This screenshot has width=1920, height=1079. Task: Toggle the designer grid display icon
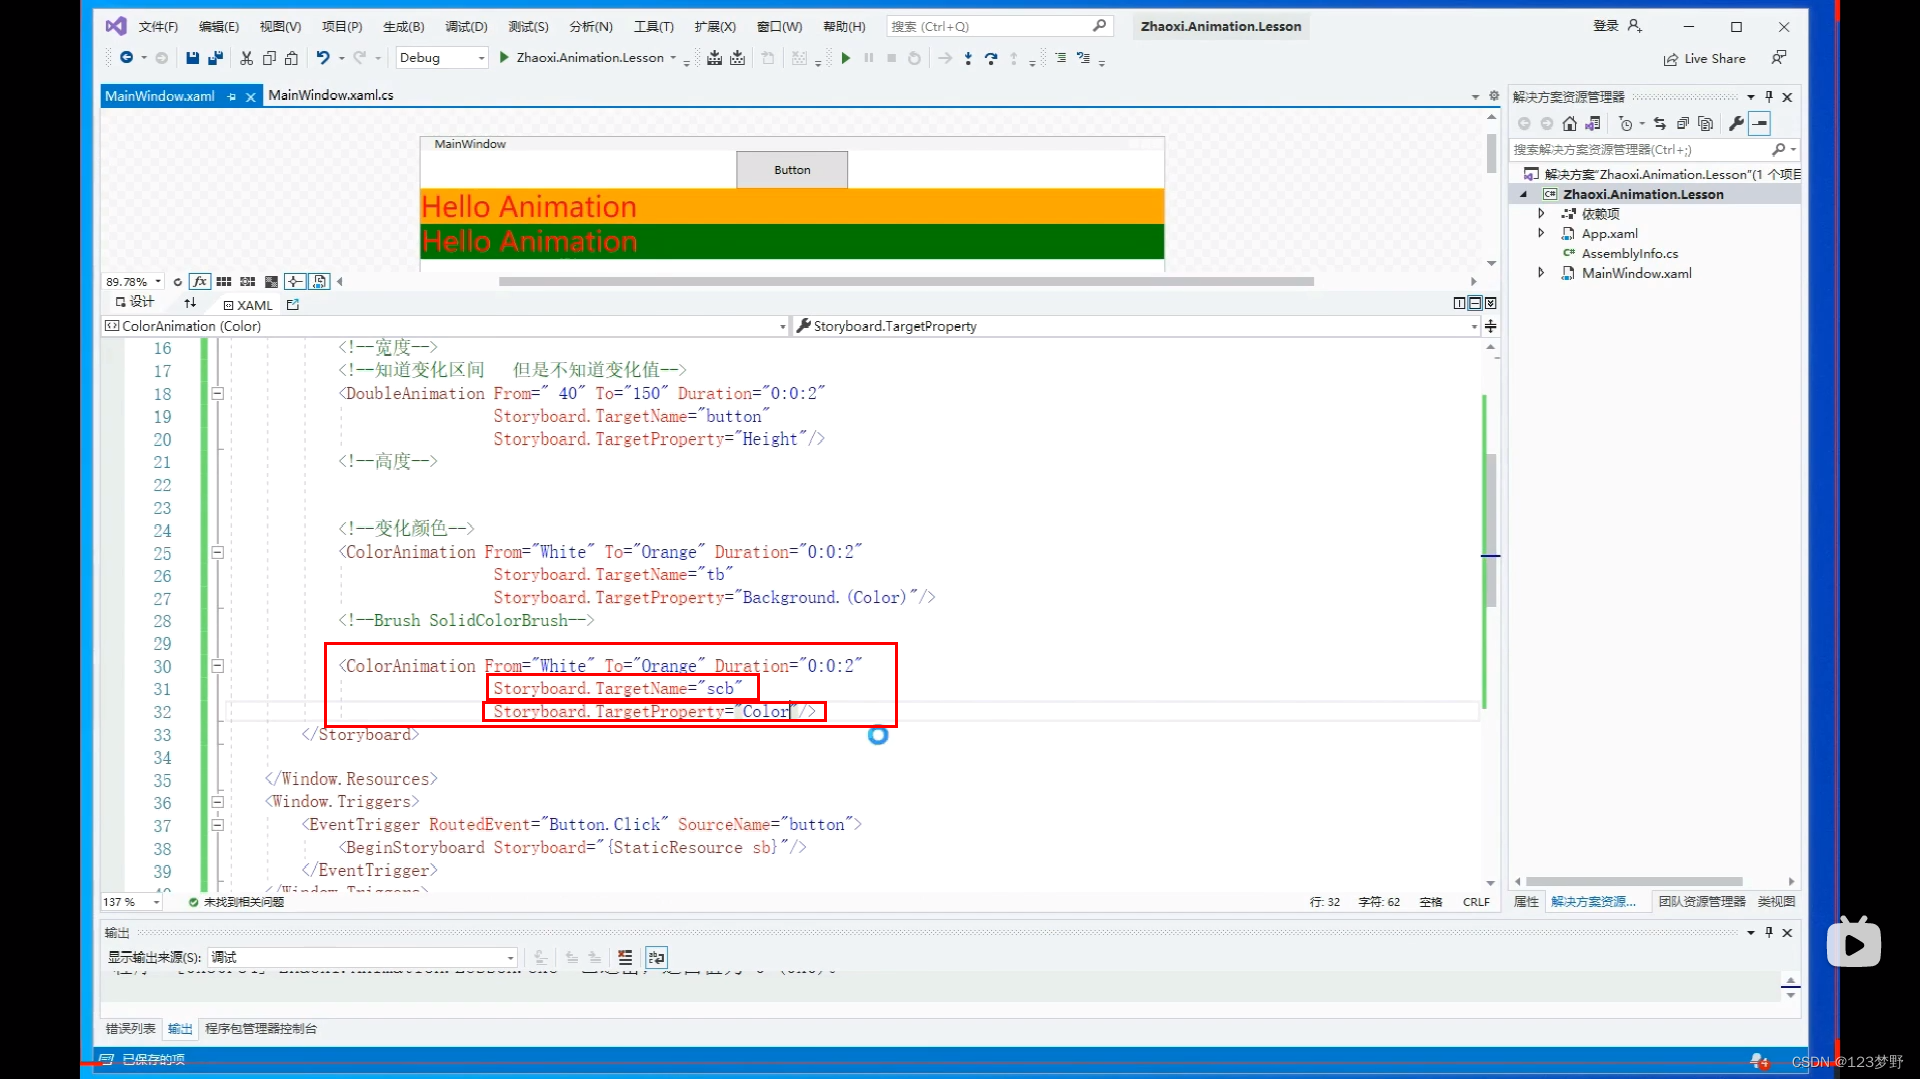[224, 282]
